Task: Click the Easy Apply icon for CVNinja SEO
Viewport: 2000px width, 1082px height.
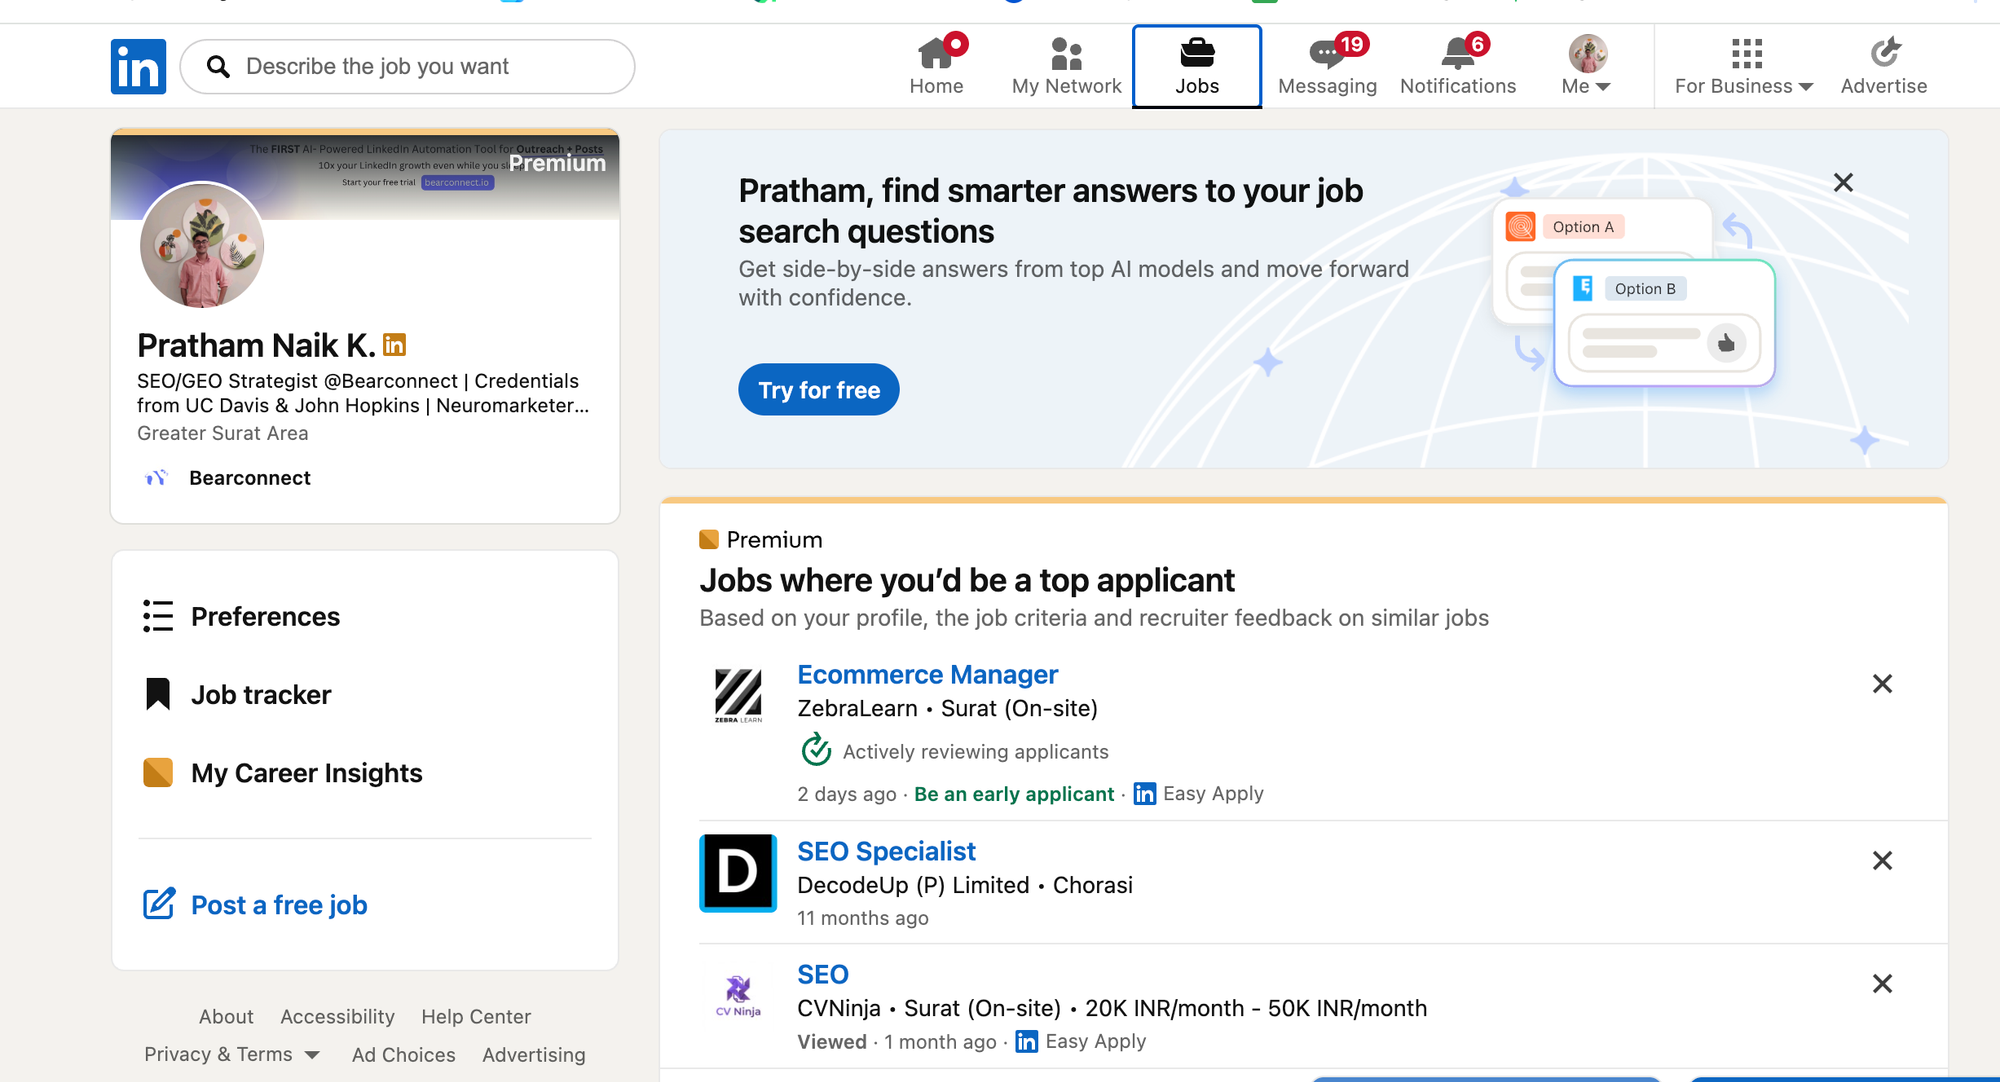Action: [1027, 1041]
